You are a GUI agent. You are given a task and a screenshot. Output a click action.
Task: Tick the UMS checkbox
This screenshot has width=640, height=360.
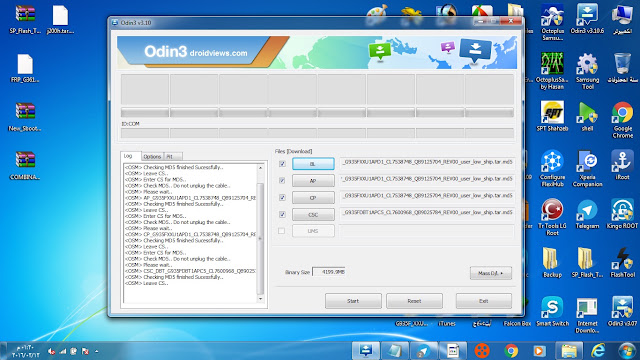282,231
